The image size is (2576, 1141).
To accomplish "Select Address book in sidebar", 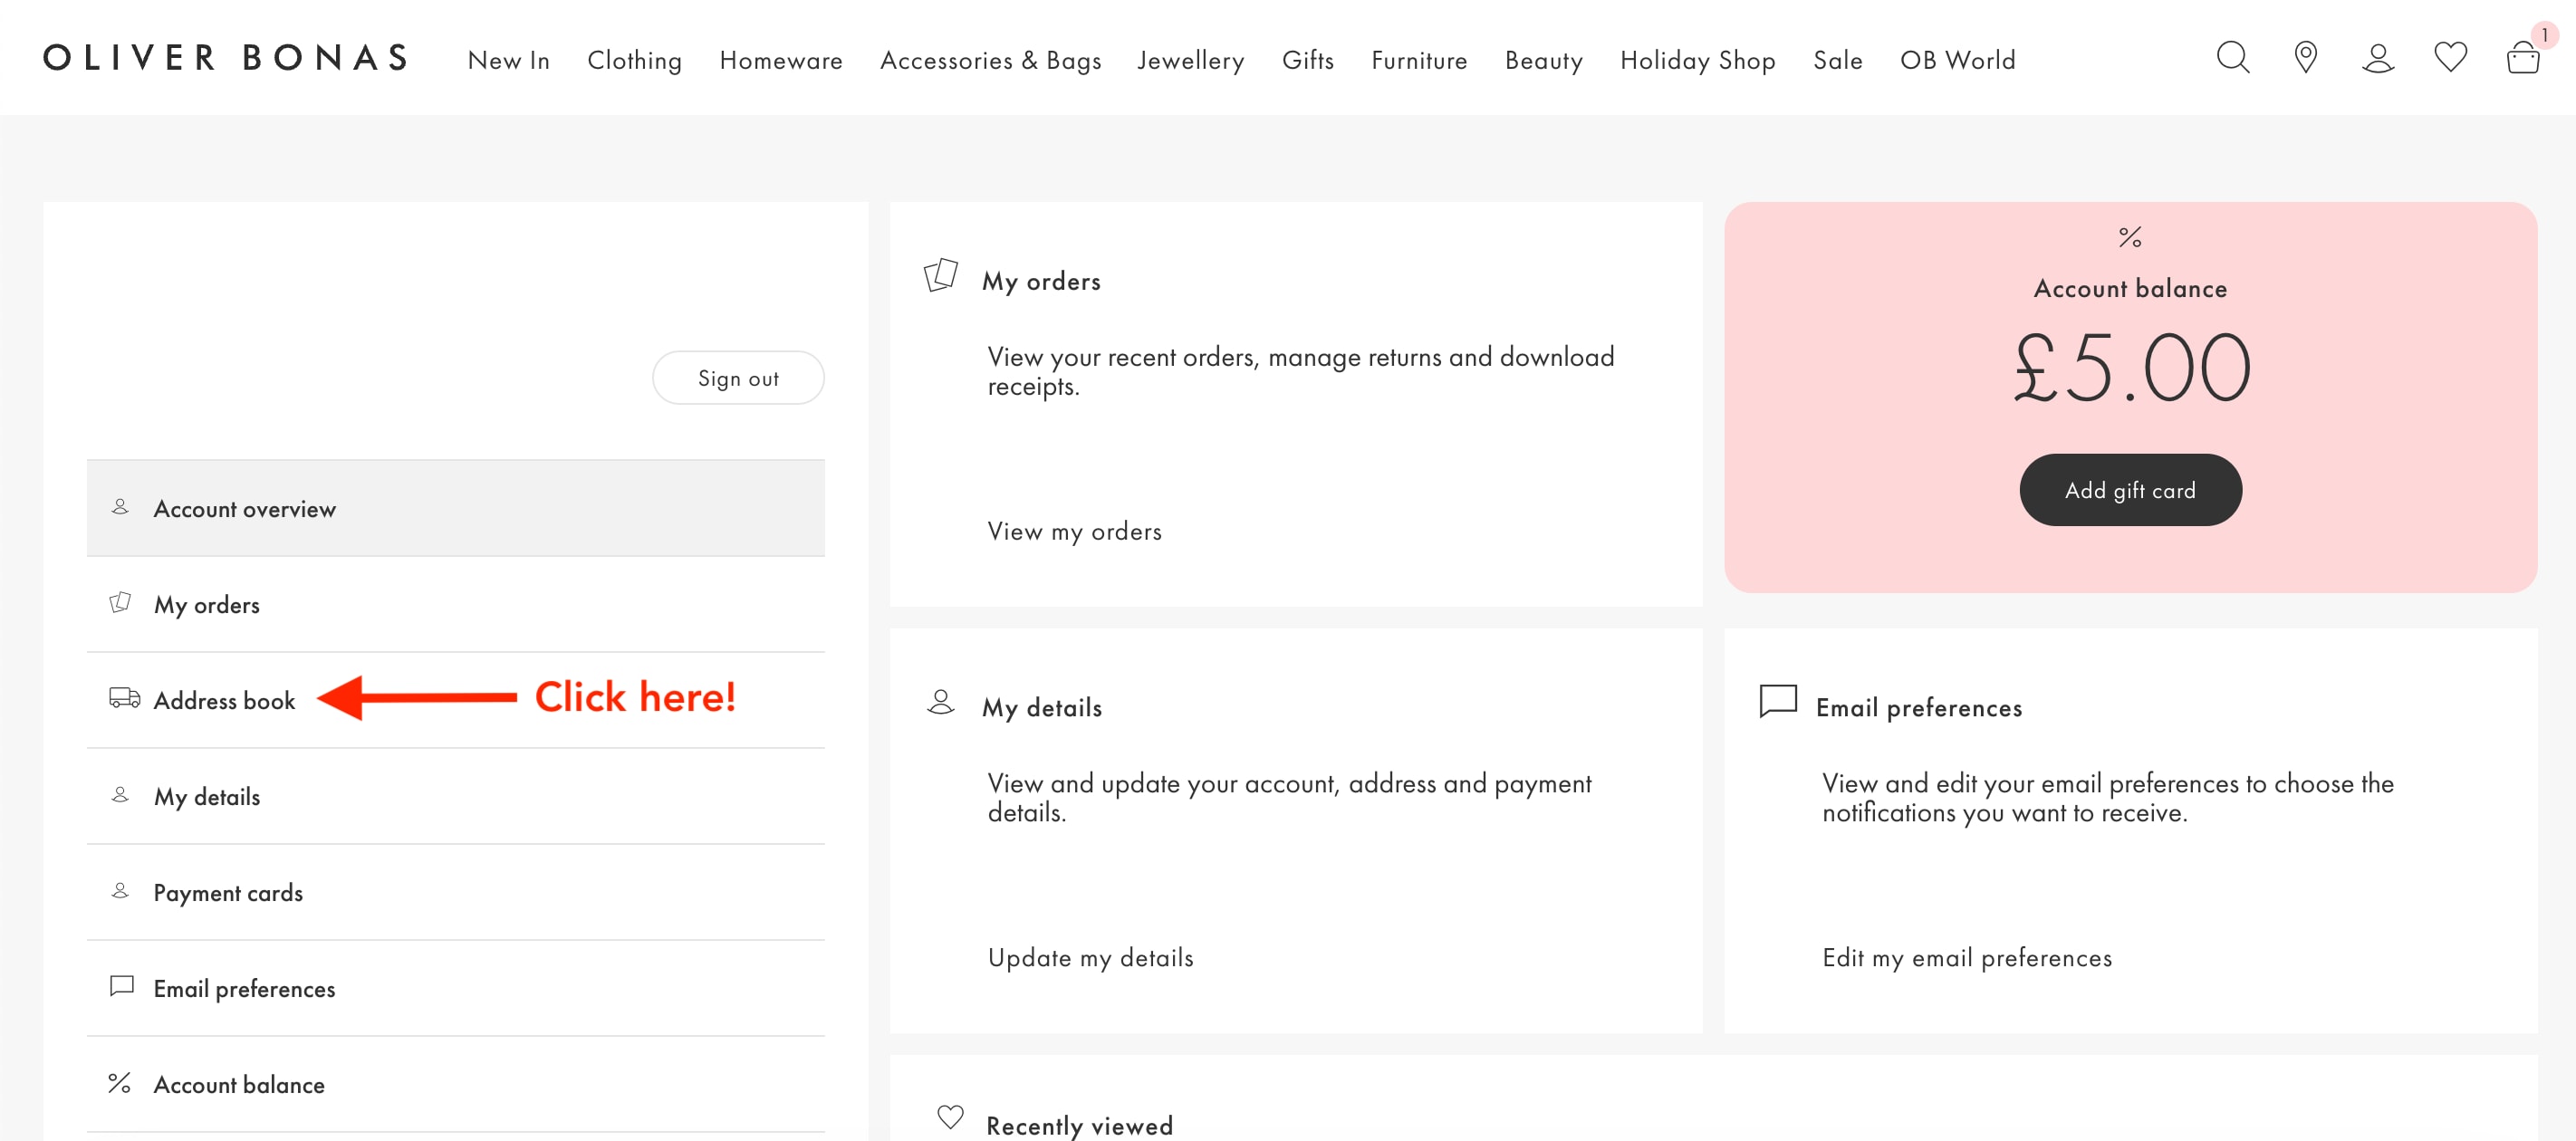I will coord(455,700).
